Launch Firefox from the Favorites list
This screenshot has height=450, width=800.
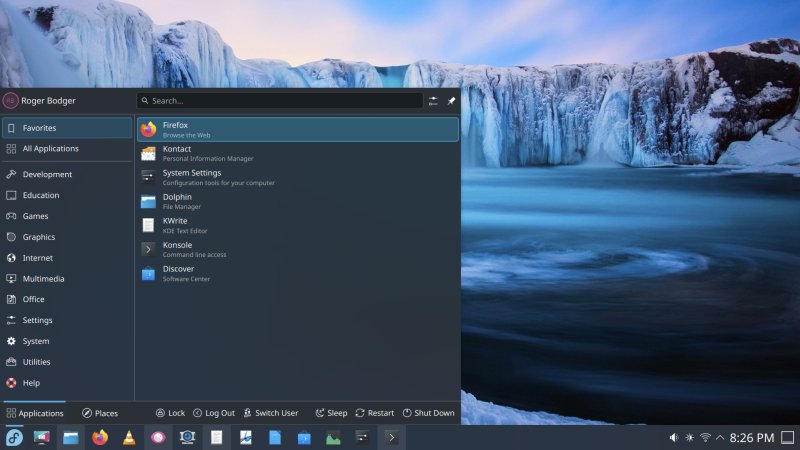click(297, 129)
